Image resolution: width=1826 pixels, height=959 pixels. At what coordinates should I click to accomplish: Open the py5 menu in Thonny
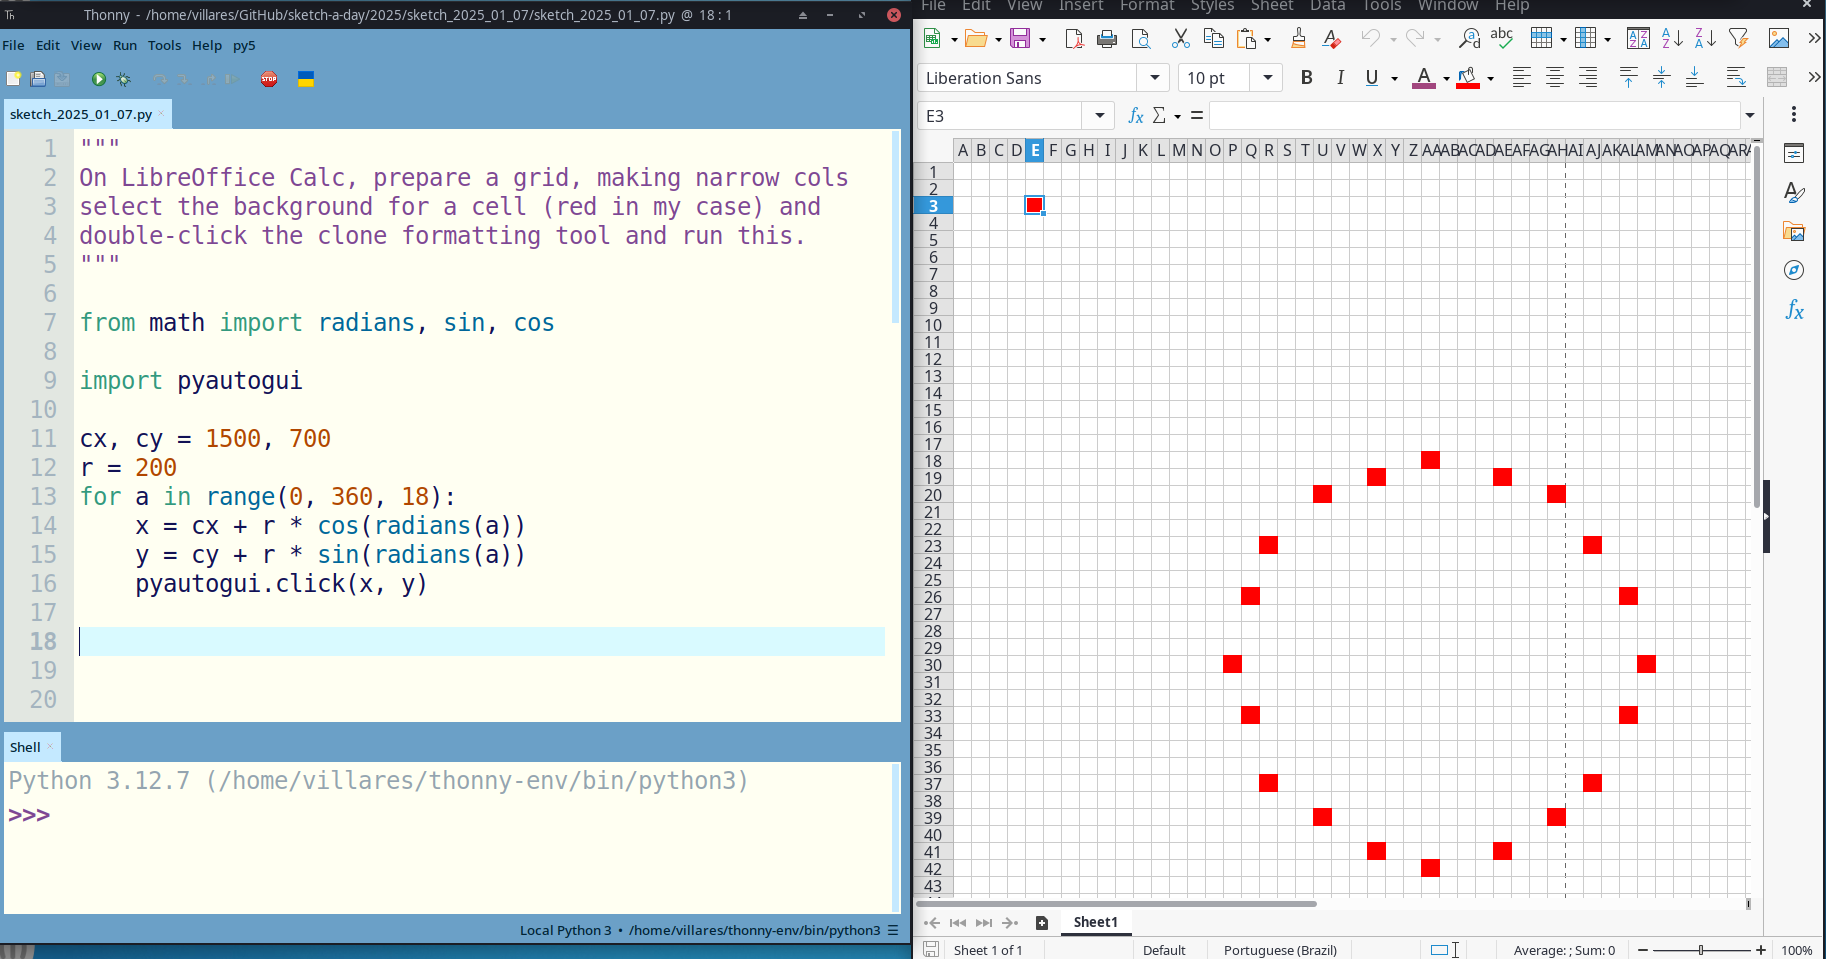click(x=244, y=45)
